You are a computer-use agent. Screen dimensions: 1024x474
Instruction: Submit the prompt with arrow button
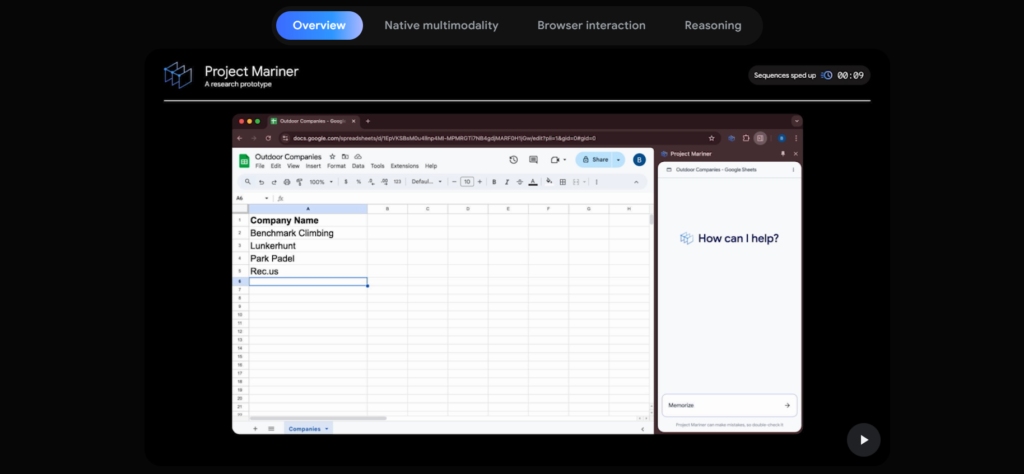pos(787,405)
